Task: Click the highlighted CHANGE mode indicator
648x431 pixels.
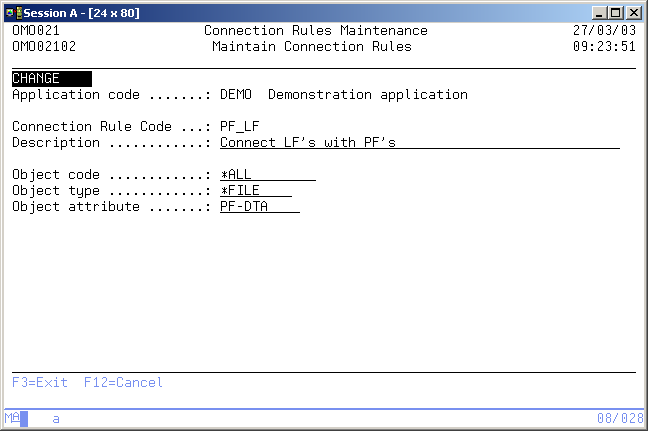Action: click(51, 79)
